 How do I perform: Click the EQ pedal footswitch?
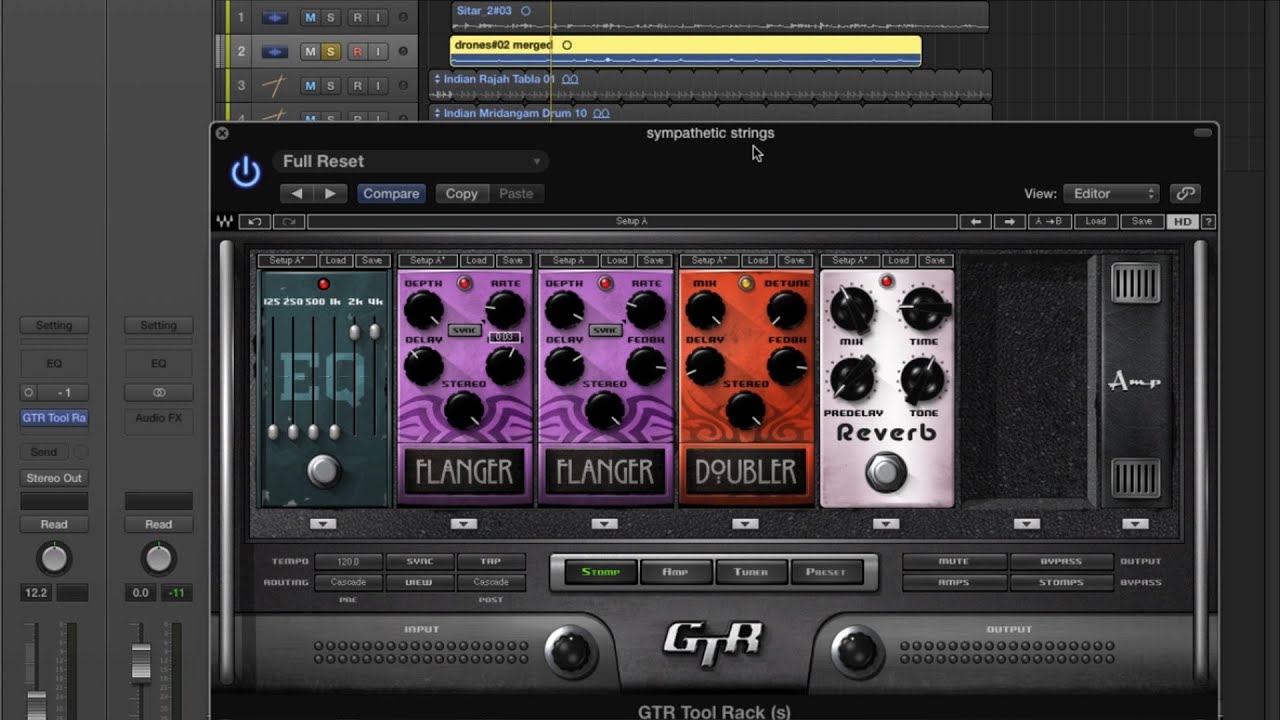click(x=324, y=470)
